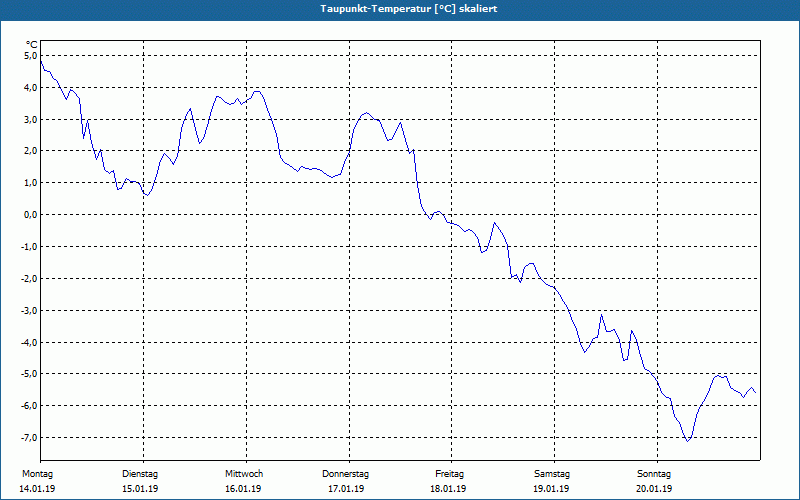
Task: Click the 16.01.19 date label
Action: [x=243, y=489]
